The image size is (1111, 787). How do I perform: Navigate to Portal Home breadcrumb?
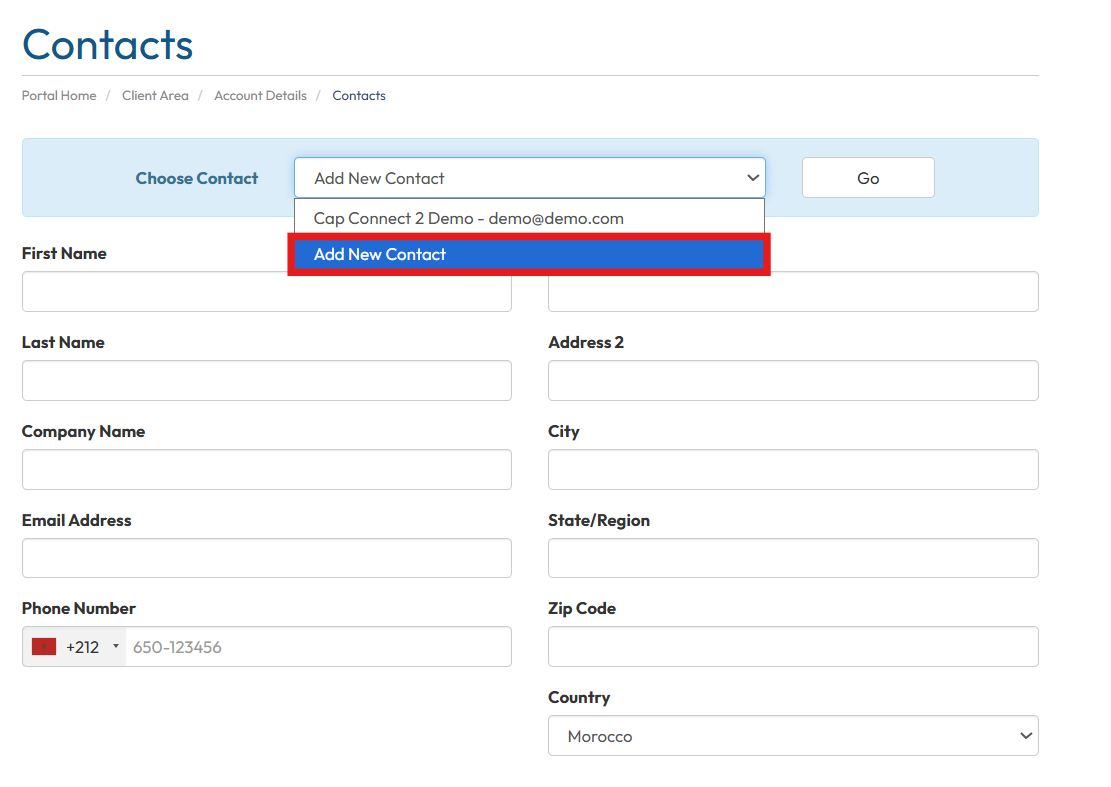[x=59, y=96]
